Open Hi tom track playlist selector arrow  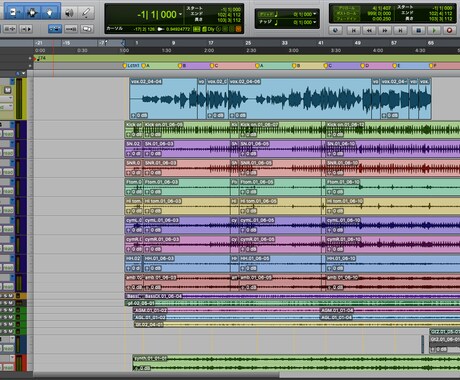[12, 201]
